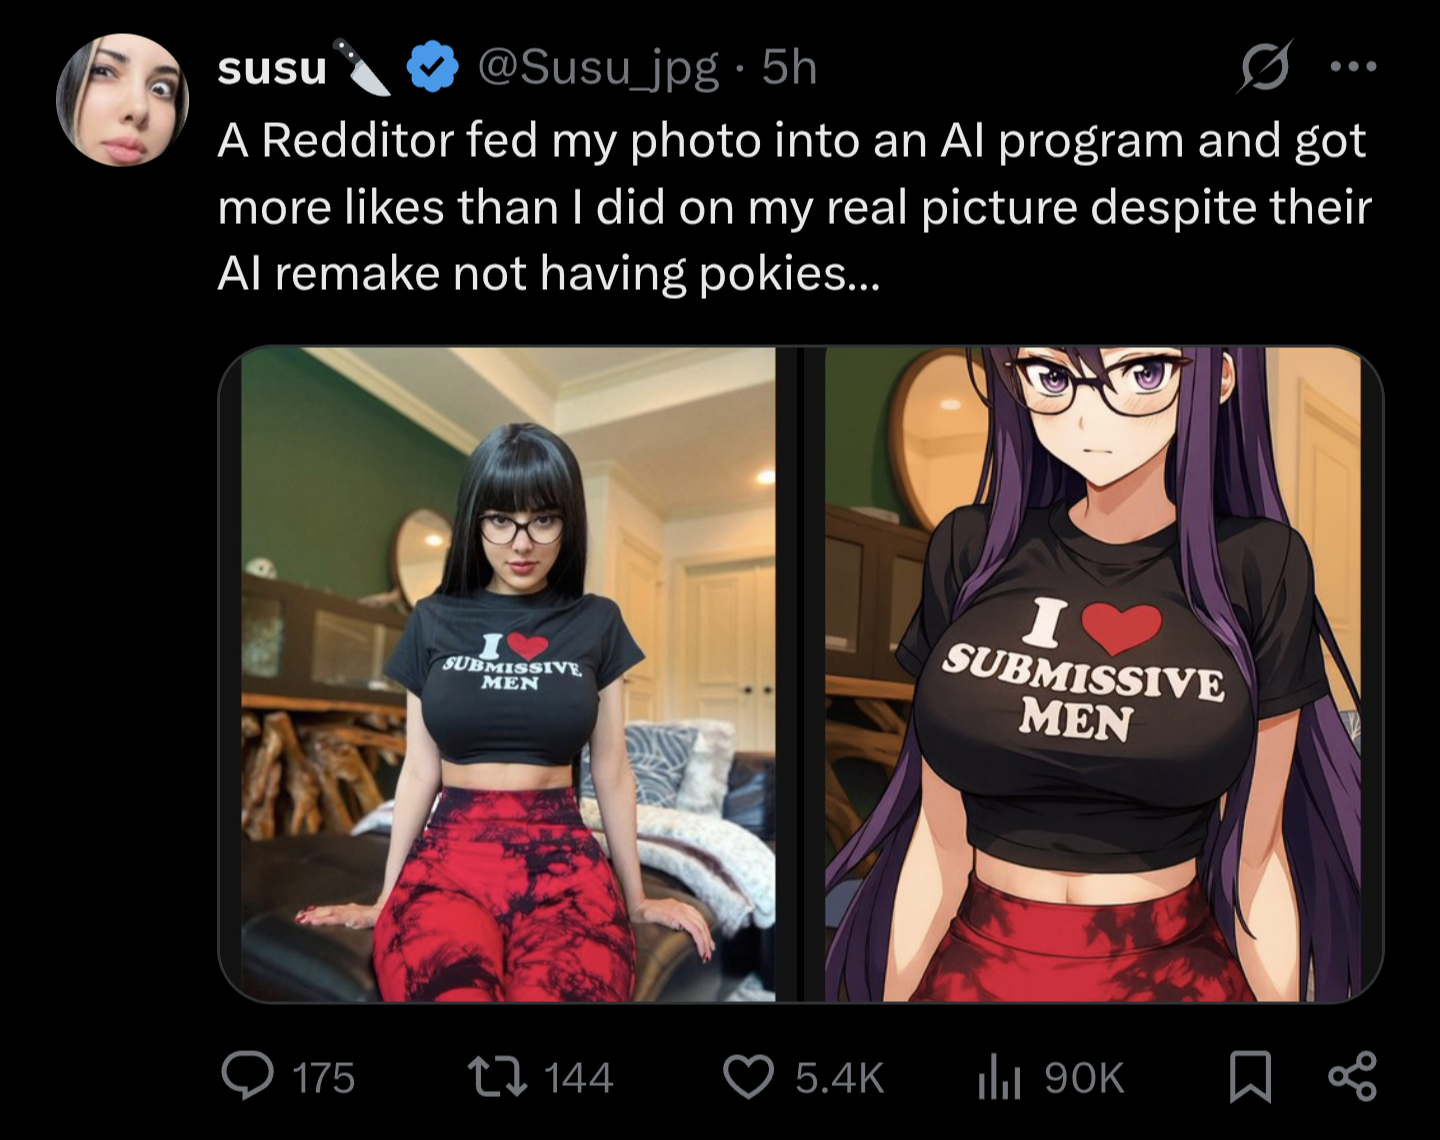This screenshot has width=1440, height=1140.
Task: Open the left real photo
Action: click(508, 674)
